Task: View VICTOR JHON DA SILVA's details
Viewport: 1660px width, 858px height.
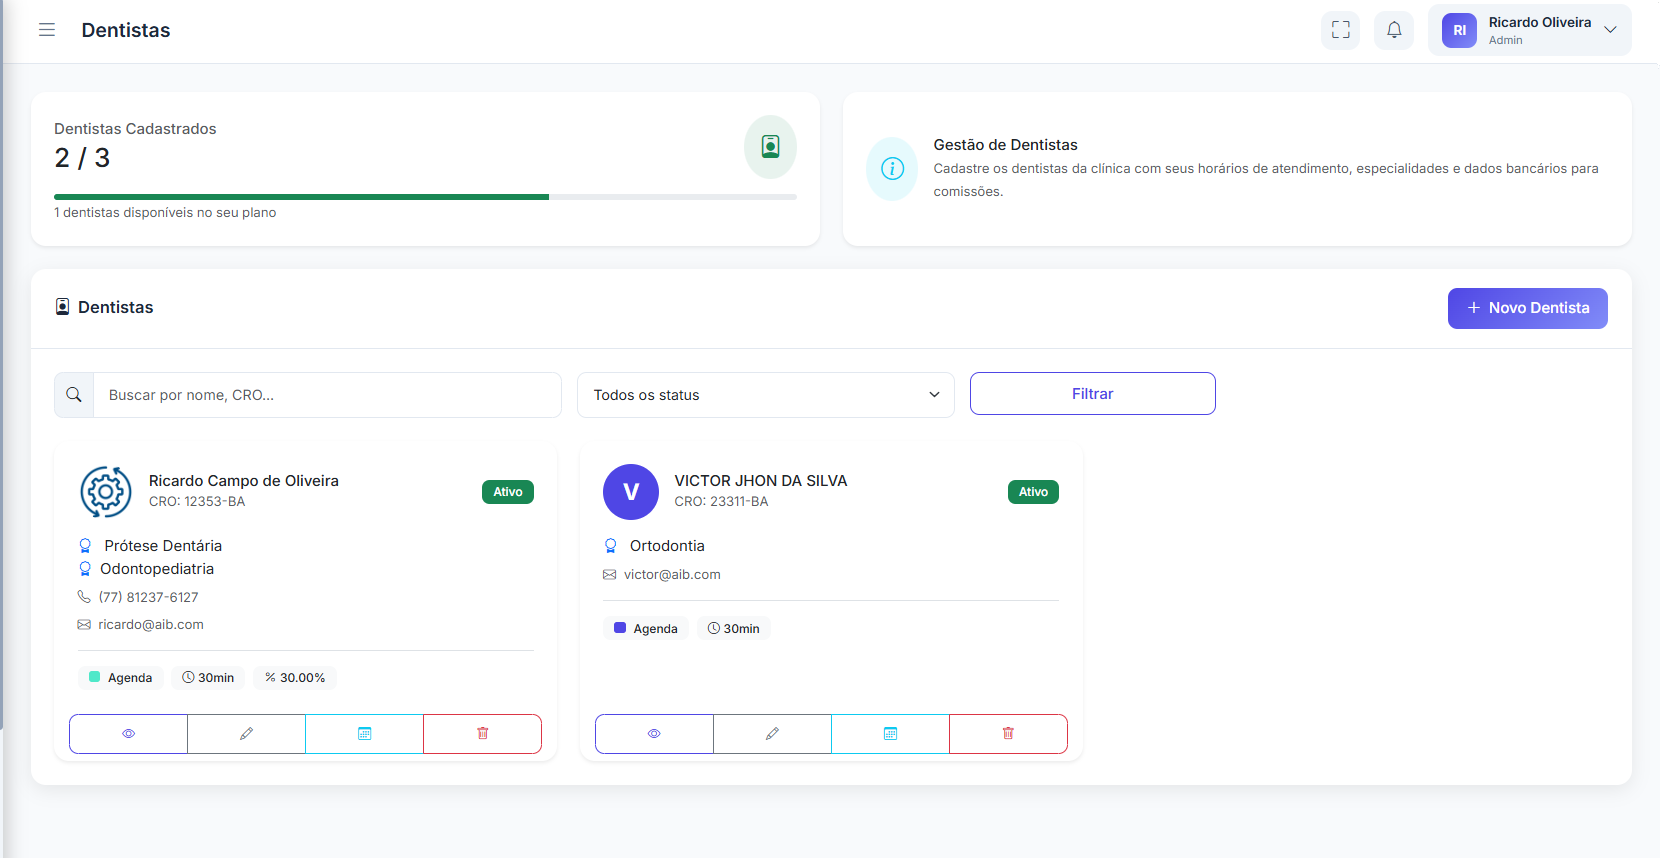Action: click(x=654, y=734)
